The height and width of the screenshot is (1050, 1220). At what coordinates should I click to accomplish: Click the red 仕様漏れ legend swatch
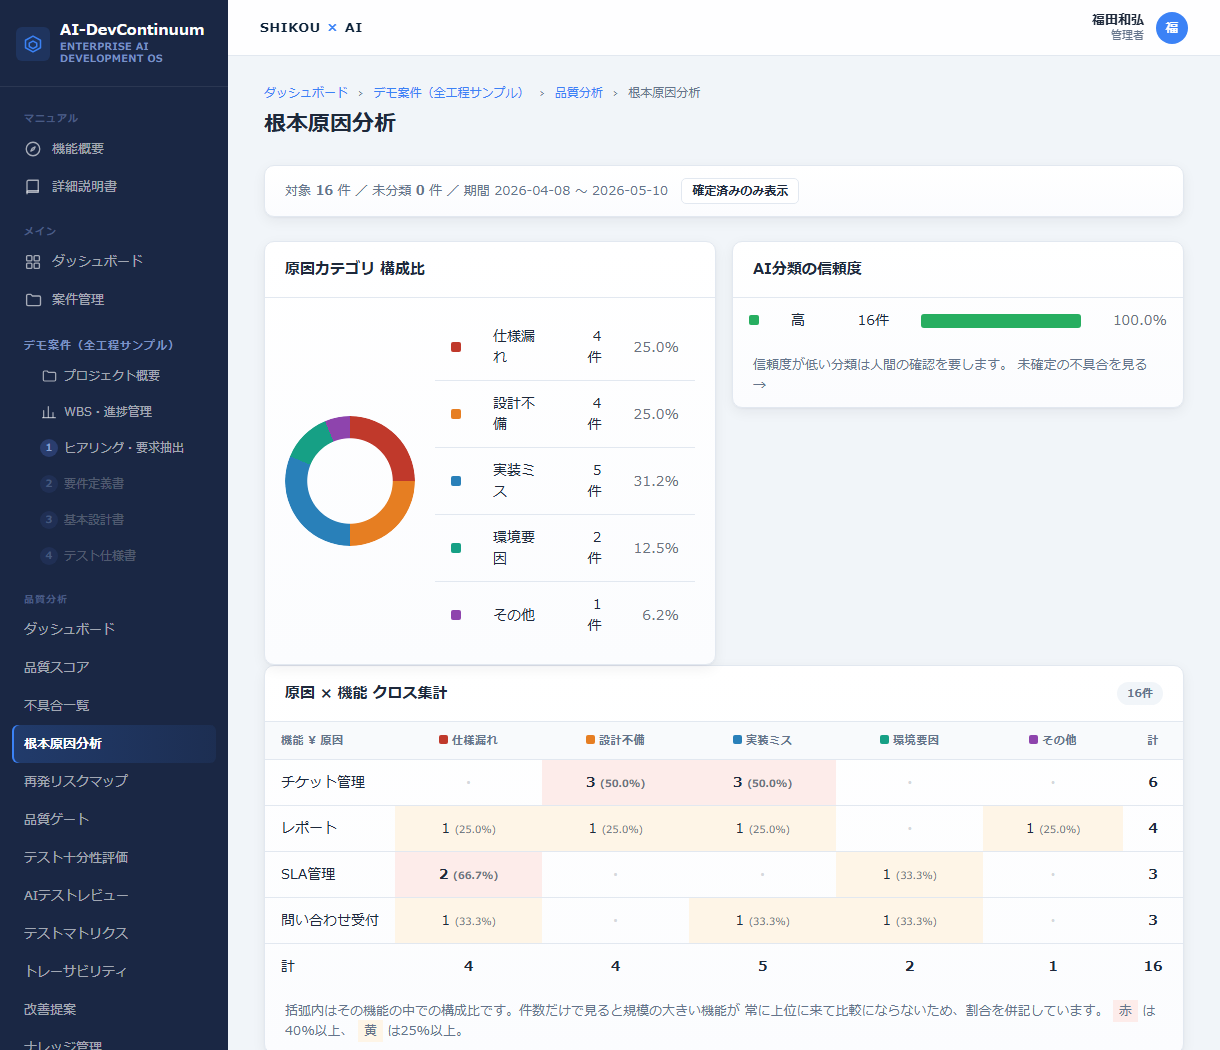456,347
